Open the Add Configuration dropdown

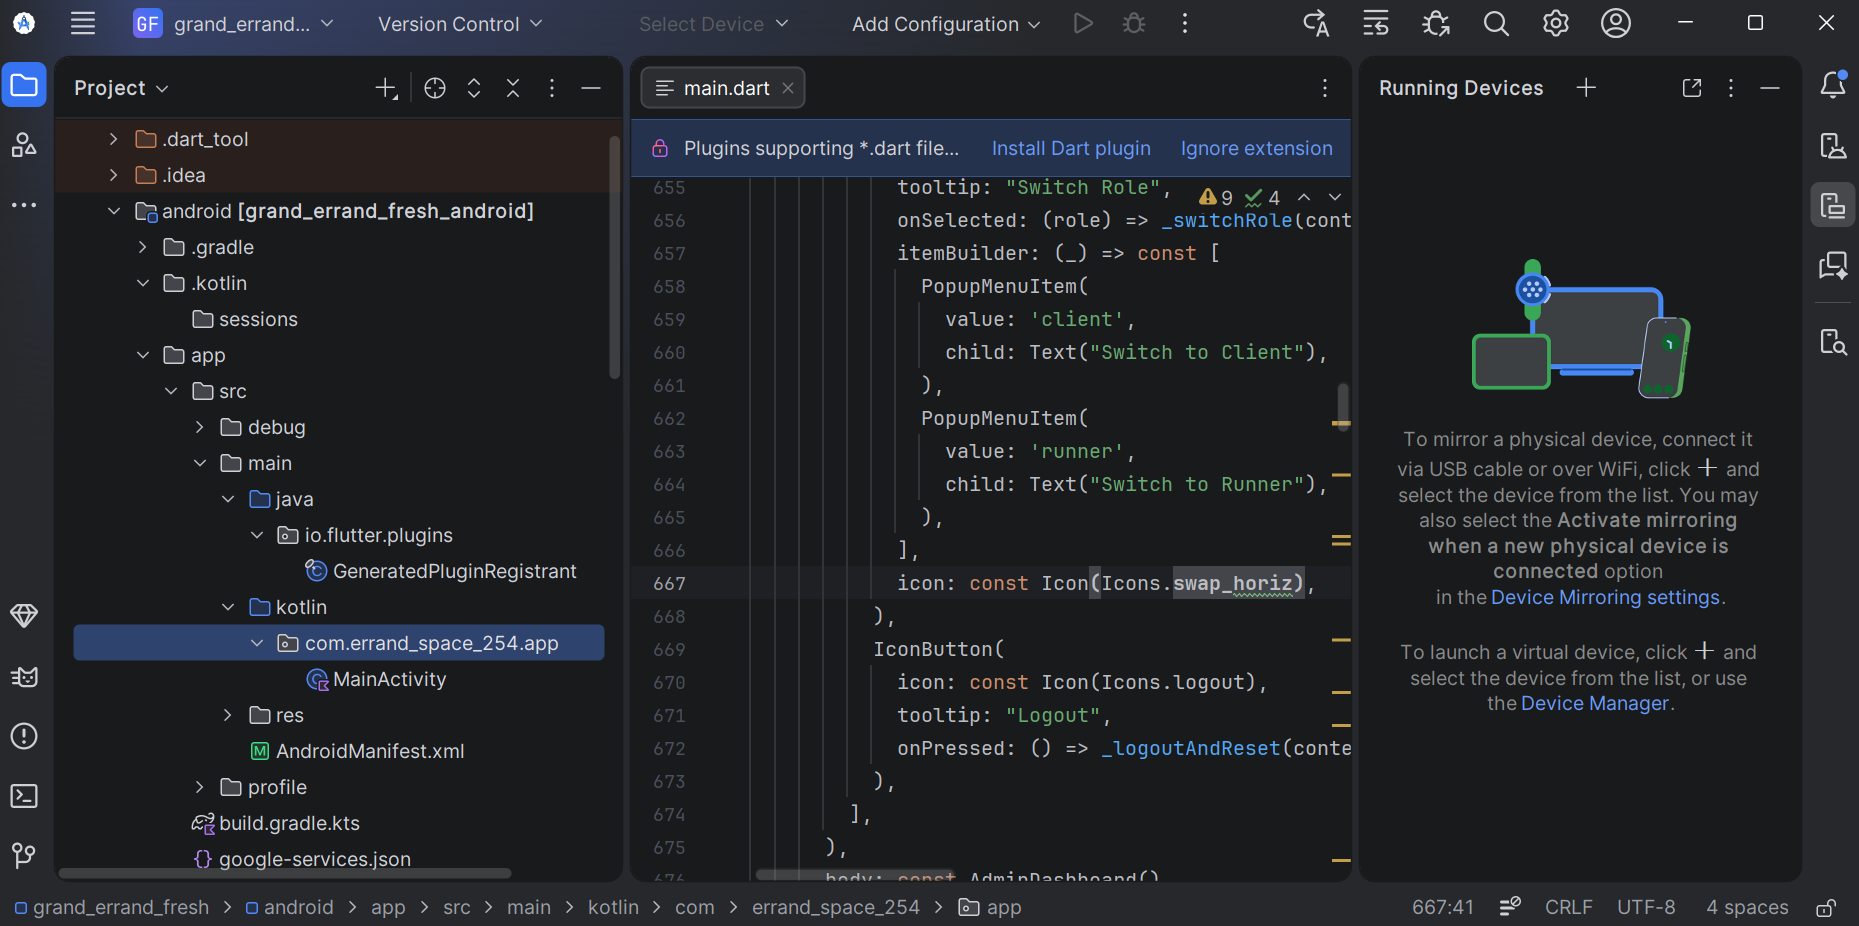click(945, 24)
